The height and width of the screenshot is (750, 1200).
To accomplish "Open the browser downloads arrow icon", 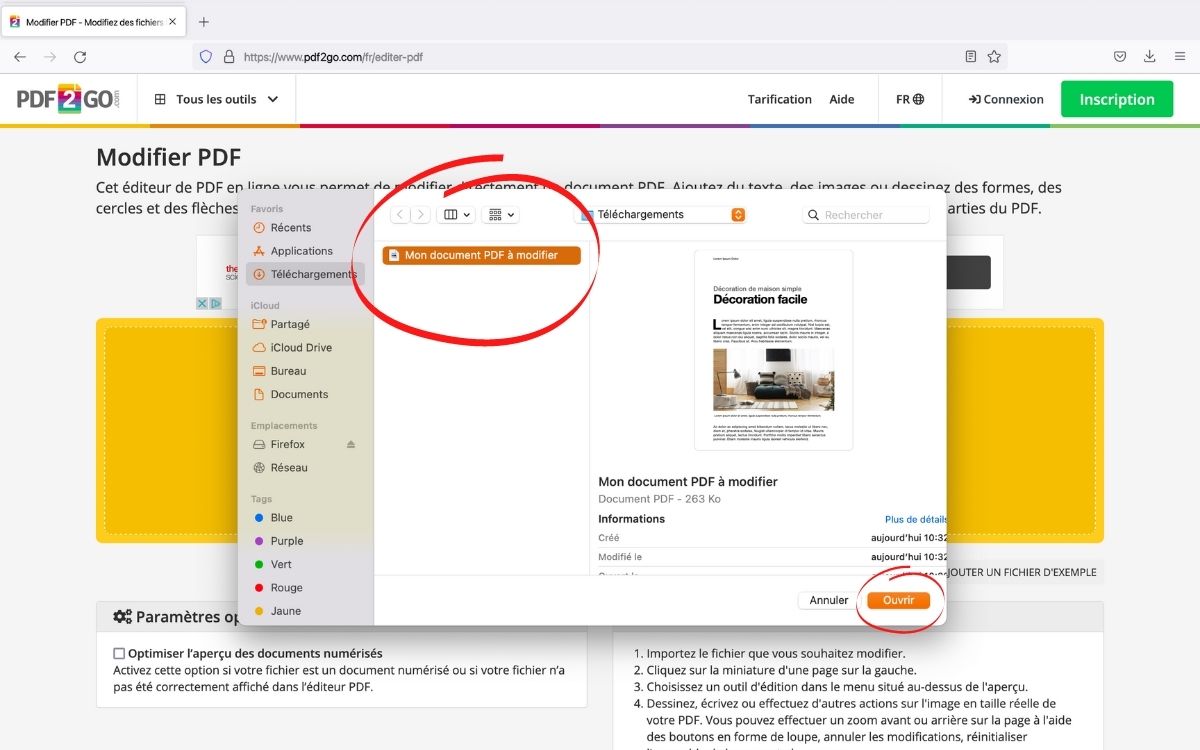I will click(x=1150, y=57).
